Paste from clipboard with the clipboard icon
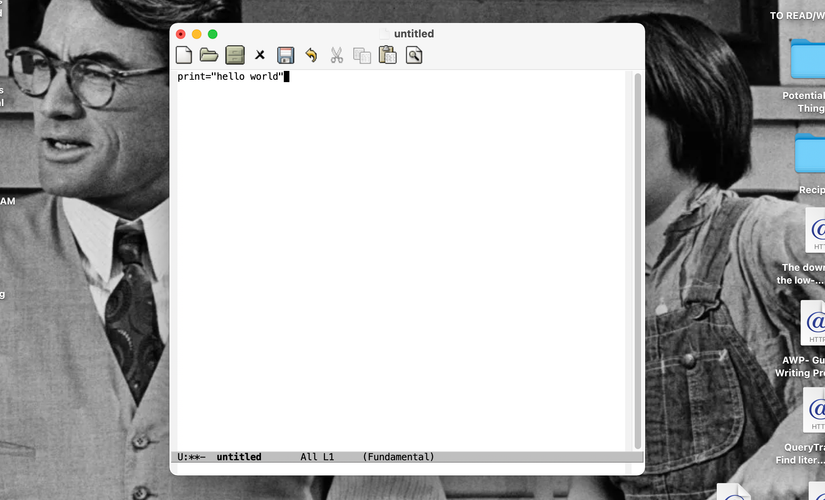 pyautogui.click(x=388, y=55)
